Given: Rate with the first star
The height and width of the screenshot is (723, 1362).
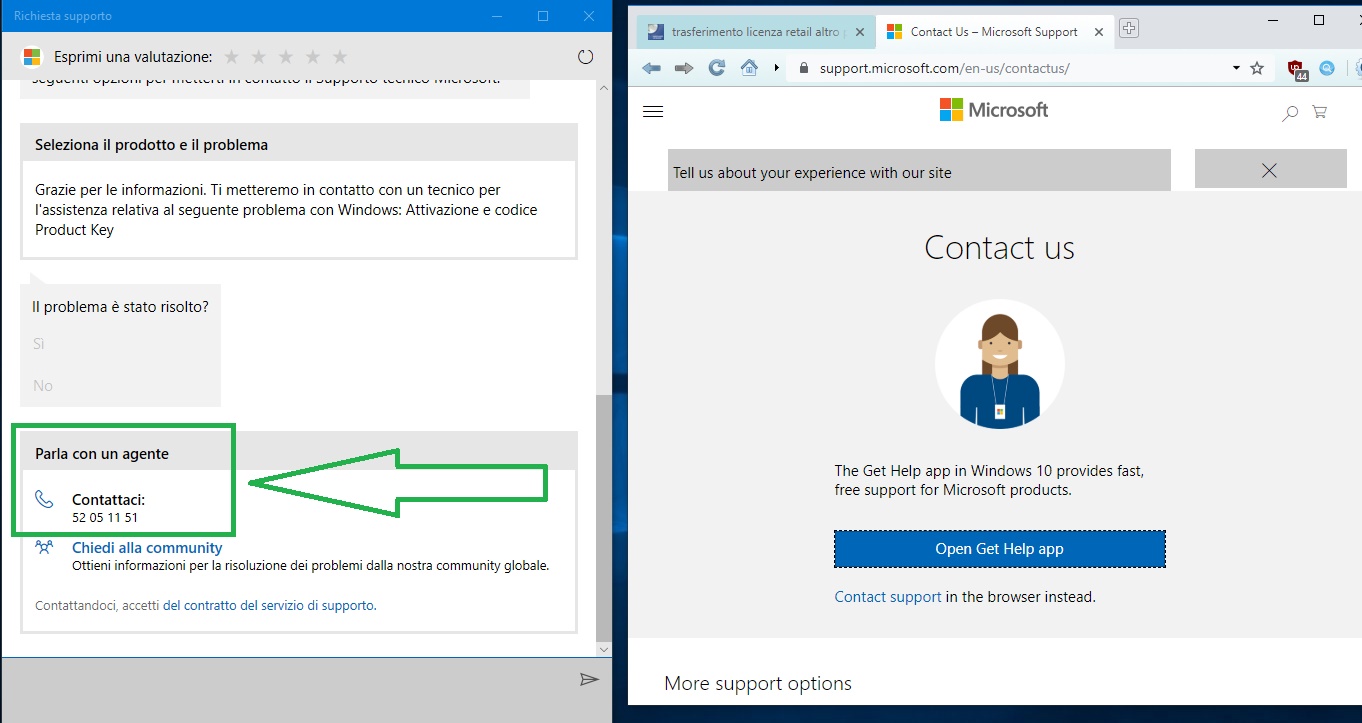Looking at the screenshot, I should pos(232,57).
